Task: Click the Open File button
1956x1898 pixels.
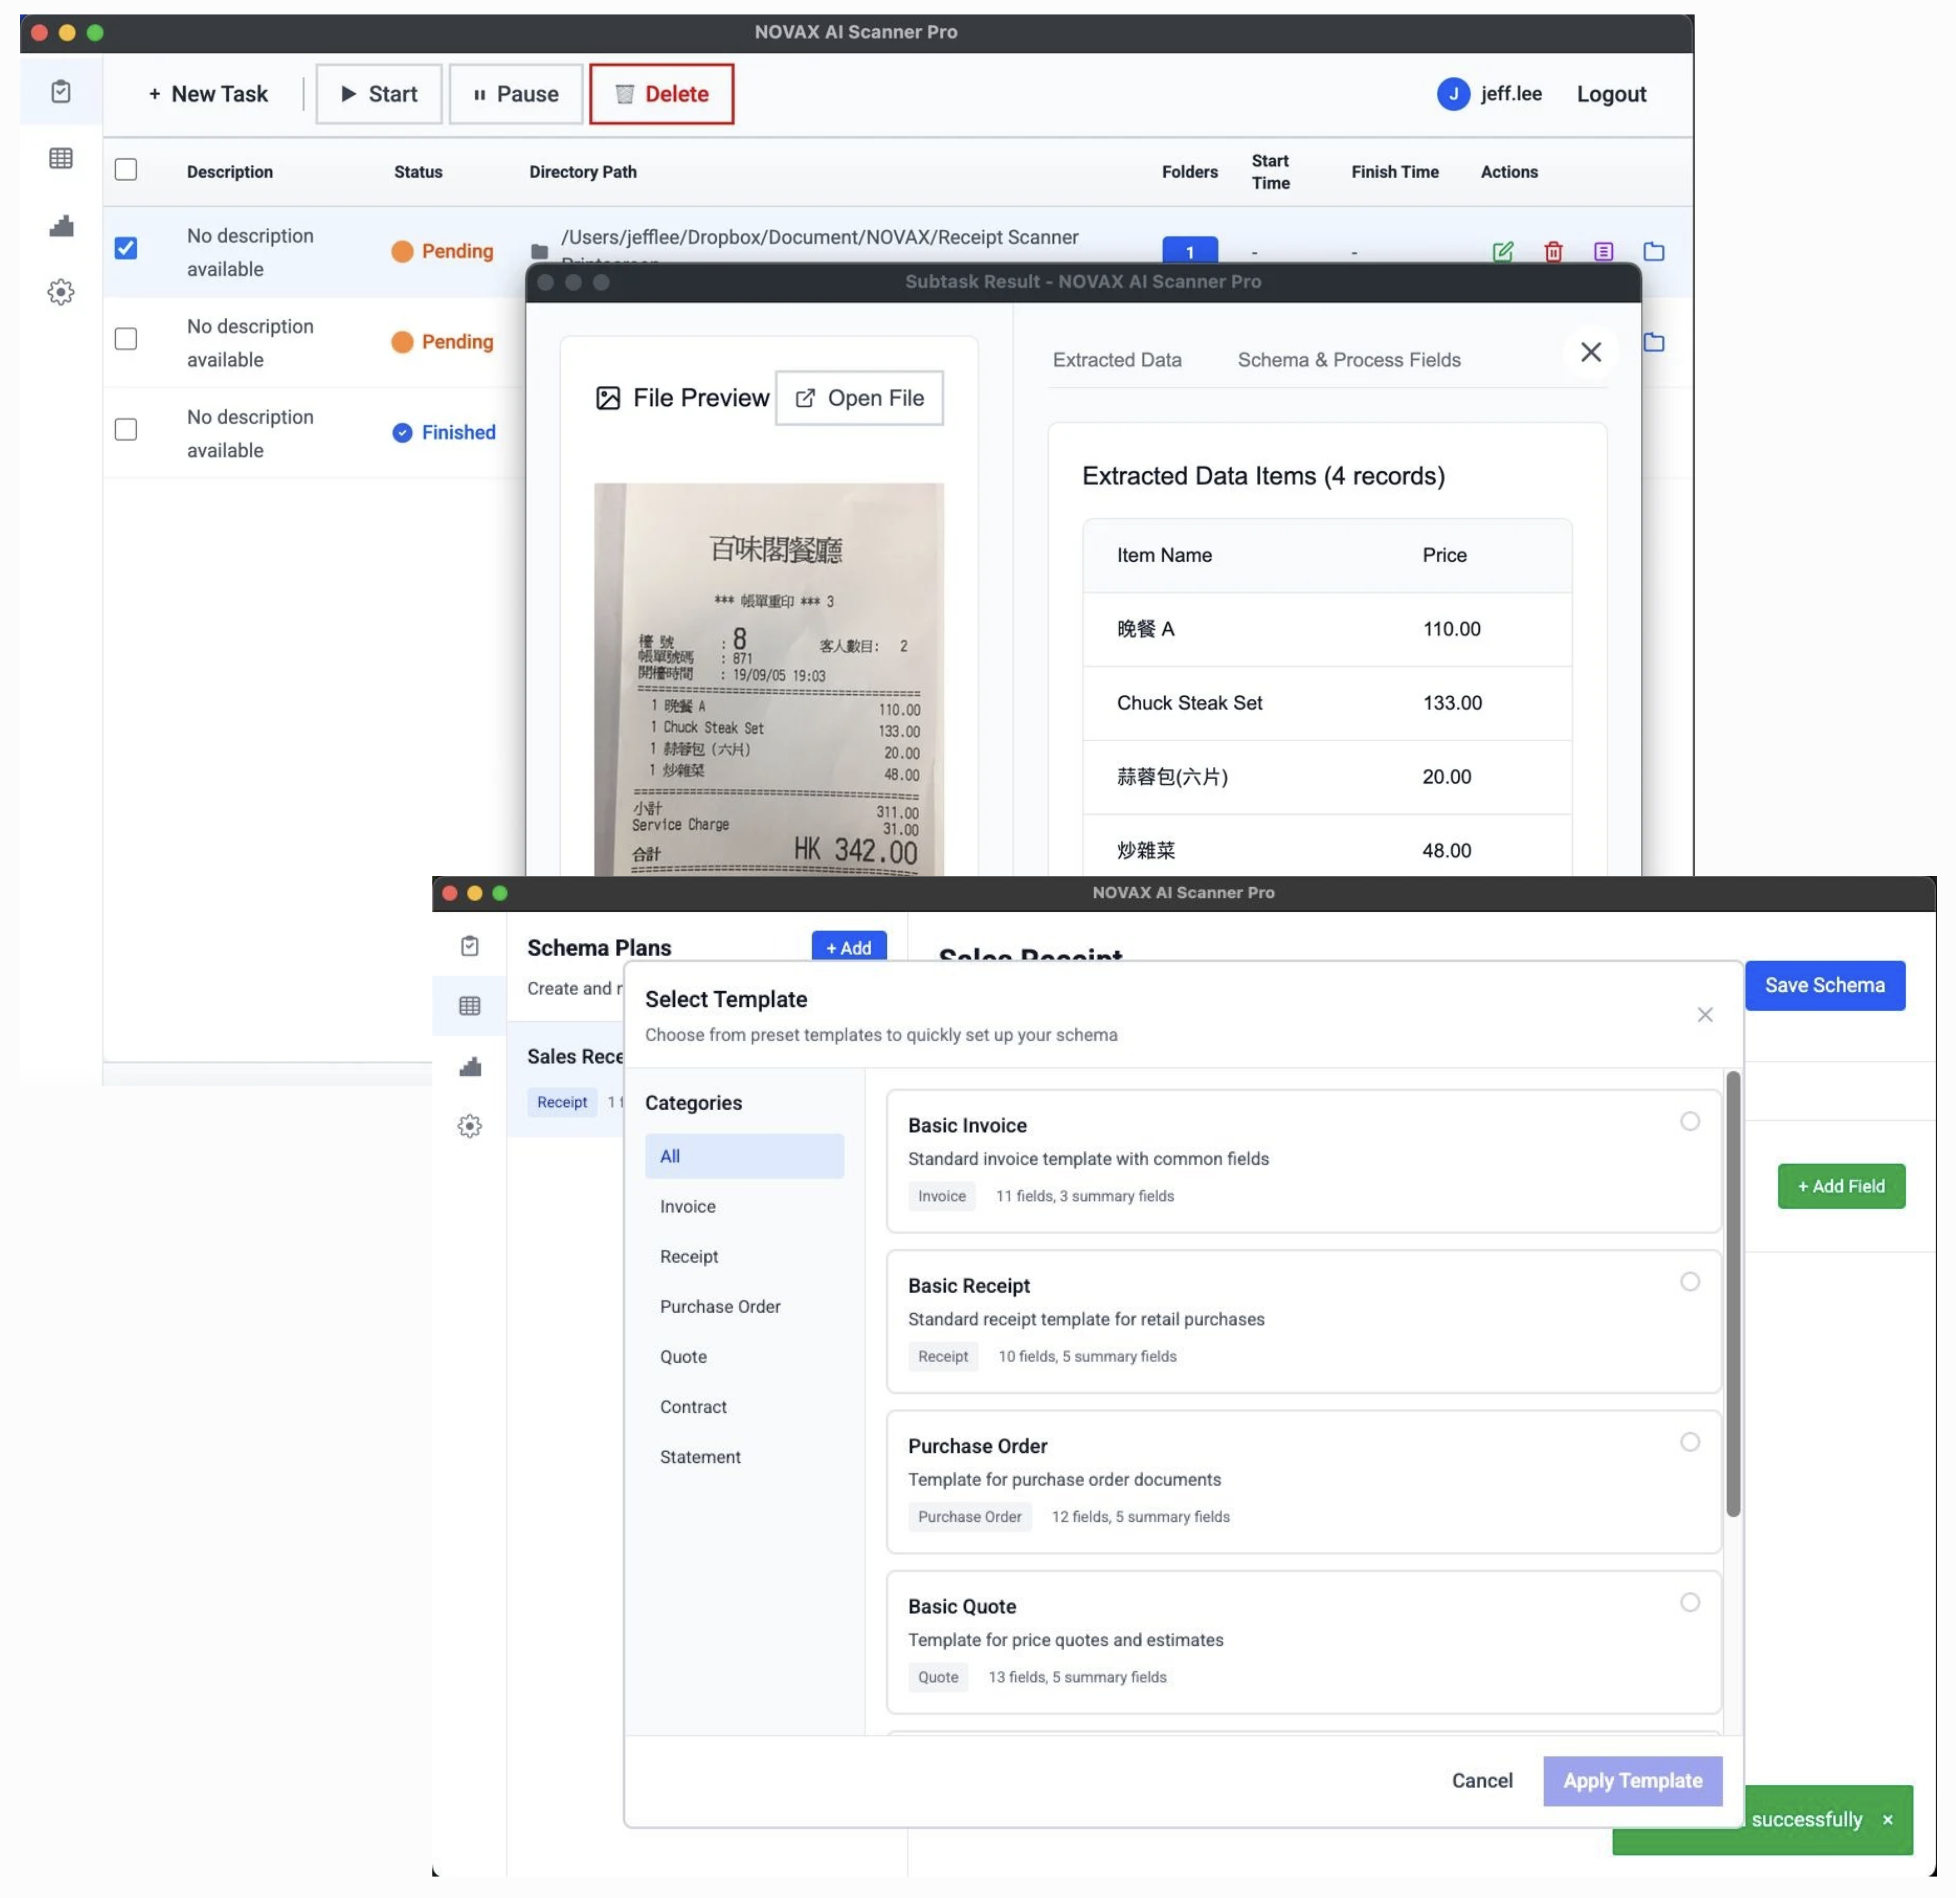Action: [x=859, y=398]
